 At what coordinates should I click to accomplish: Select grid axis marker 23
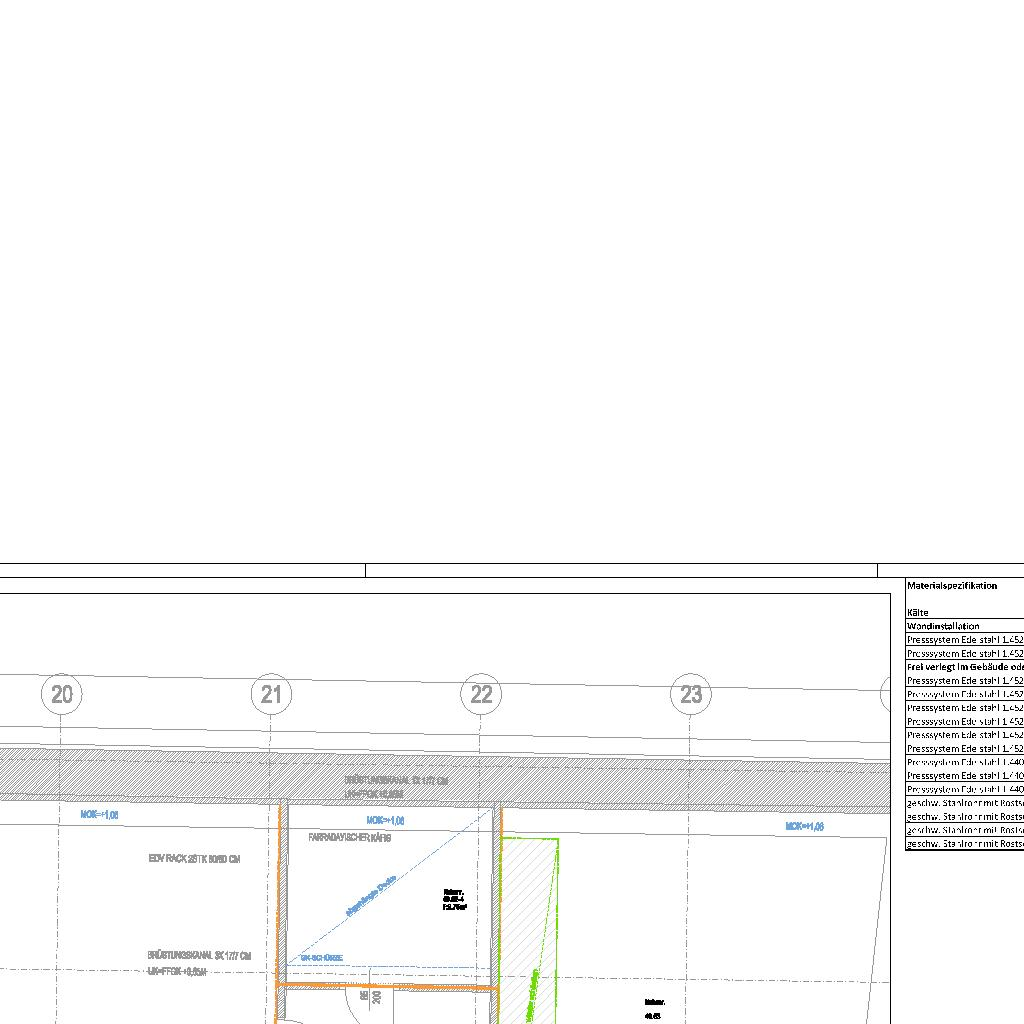click(x=691, y=694)
